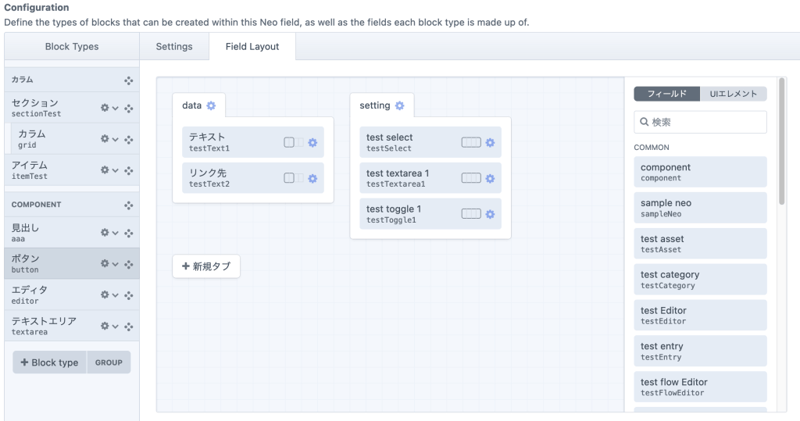This screenshot has width=800, height=421.
Task: Click move handle for ボタン block type
Action: (x=128, y=264)
